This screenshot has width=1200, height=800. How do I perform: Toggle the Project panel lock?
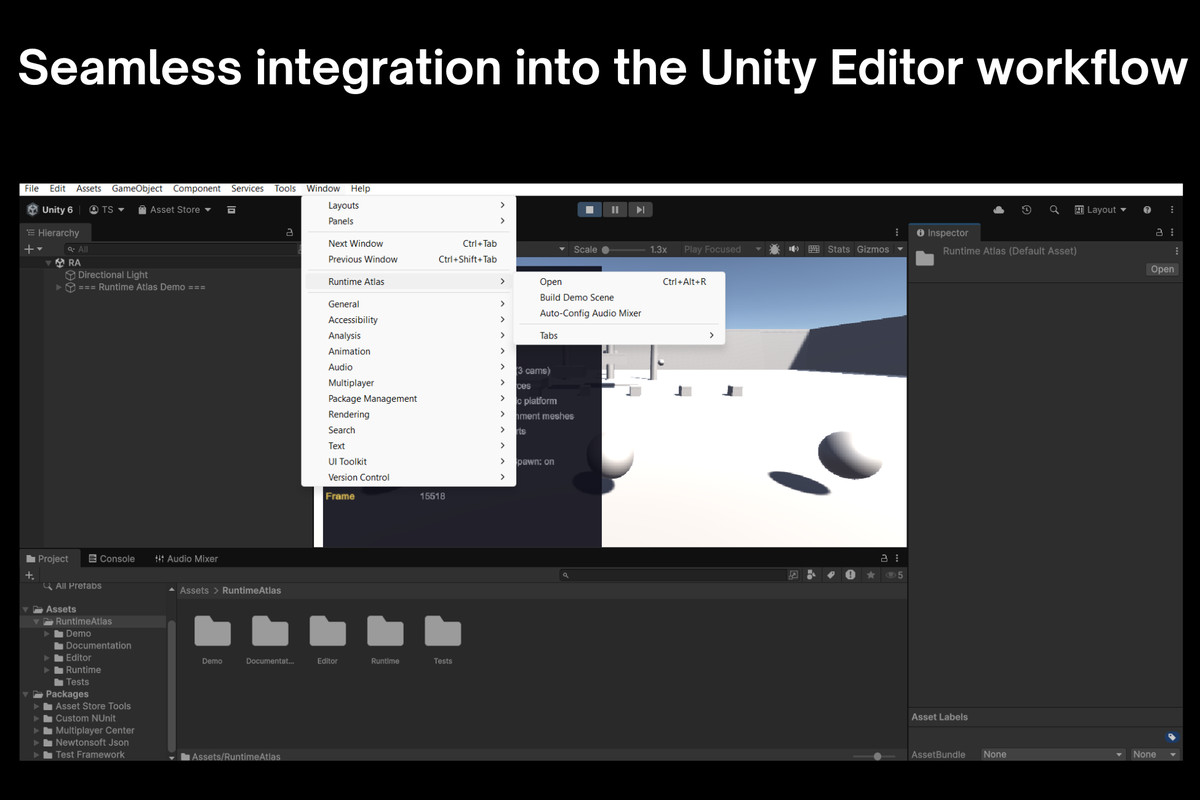click(x=883, y=559)
